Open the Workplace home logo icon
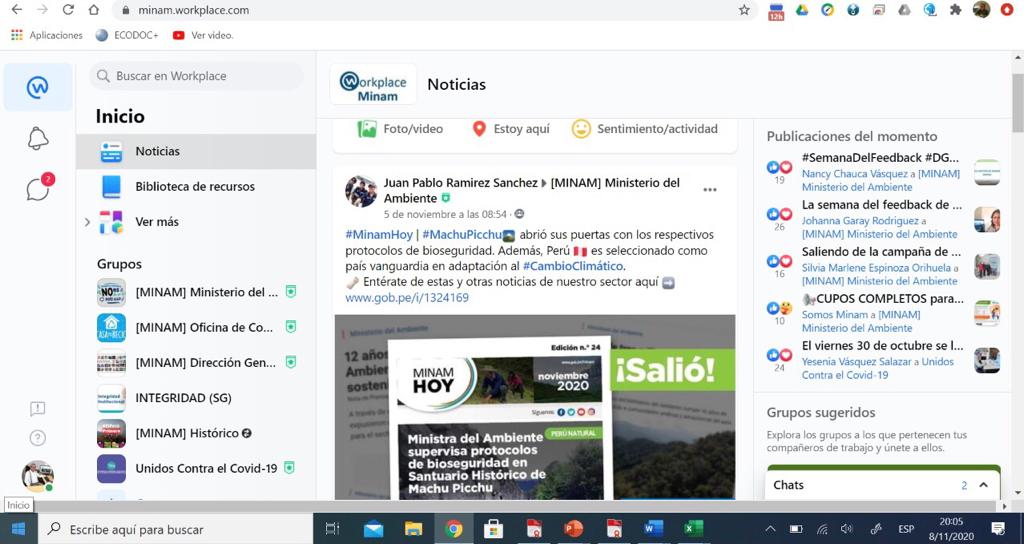 [38, 87]
